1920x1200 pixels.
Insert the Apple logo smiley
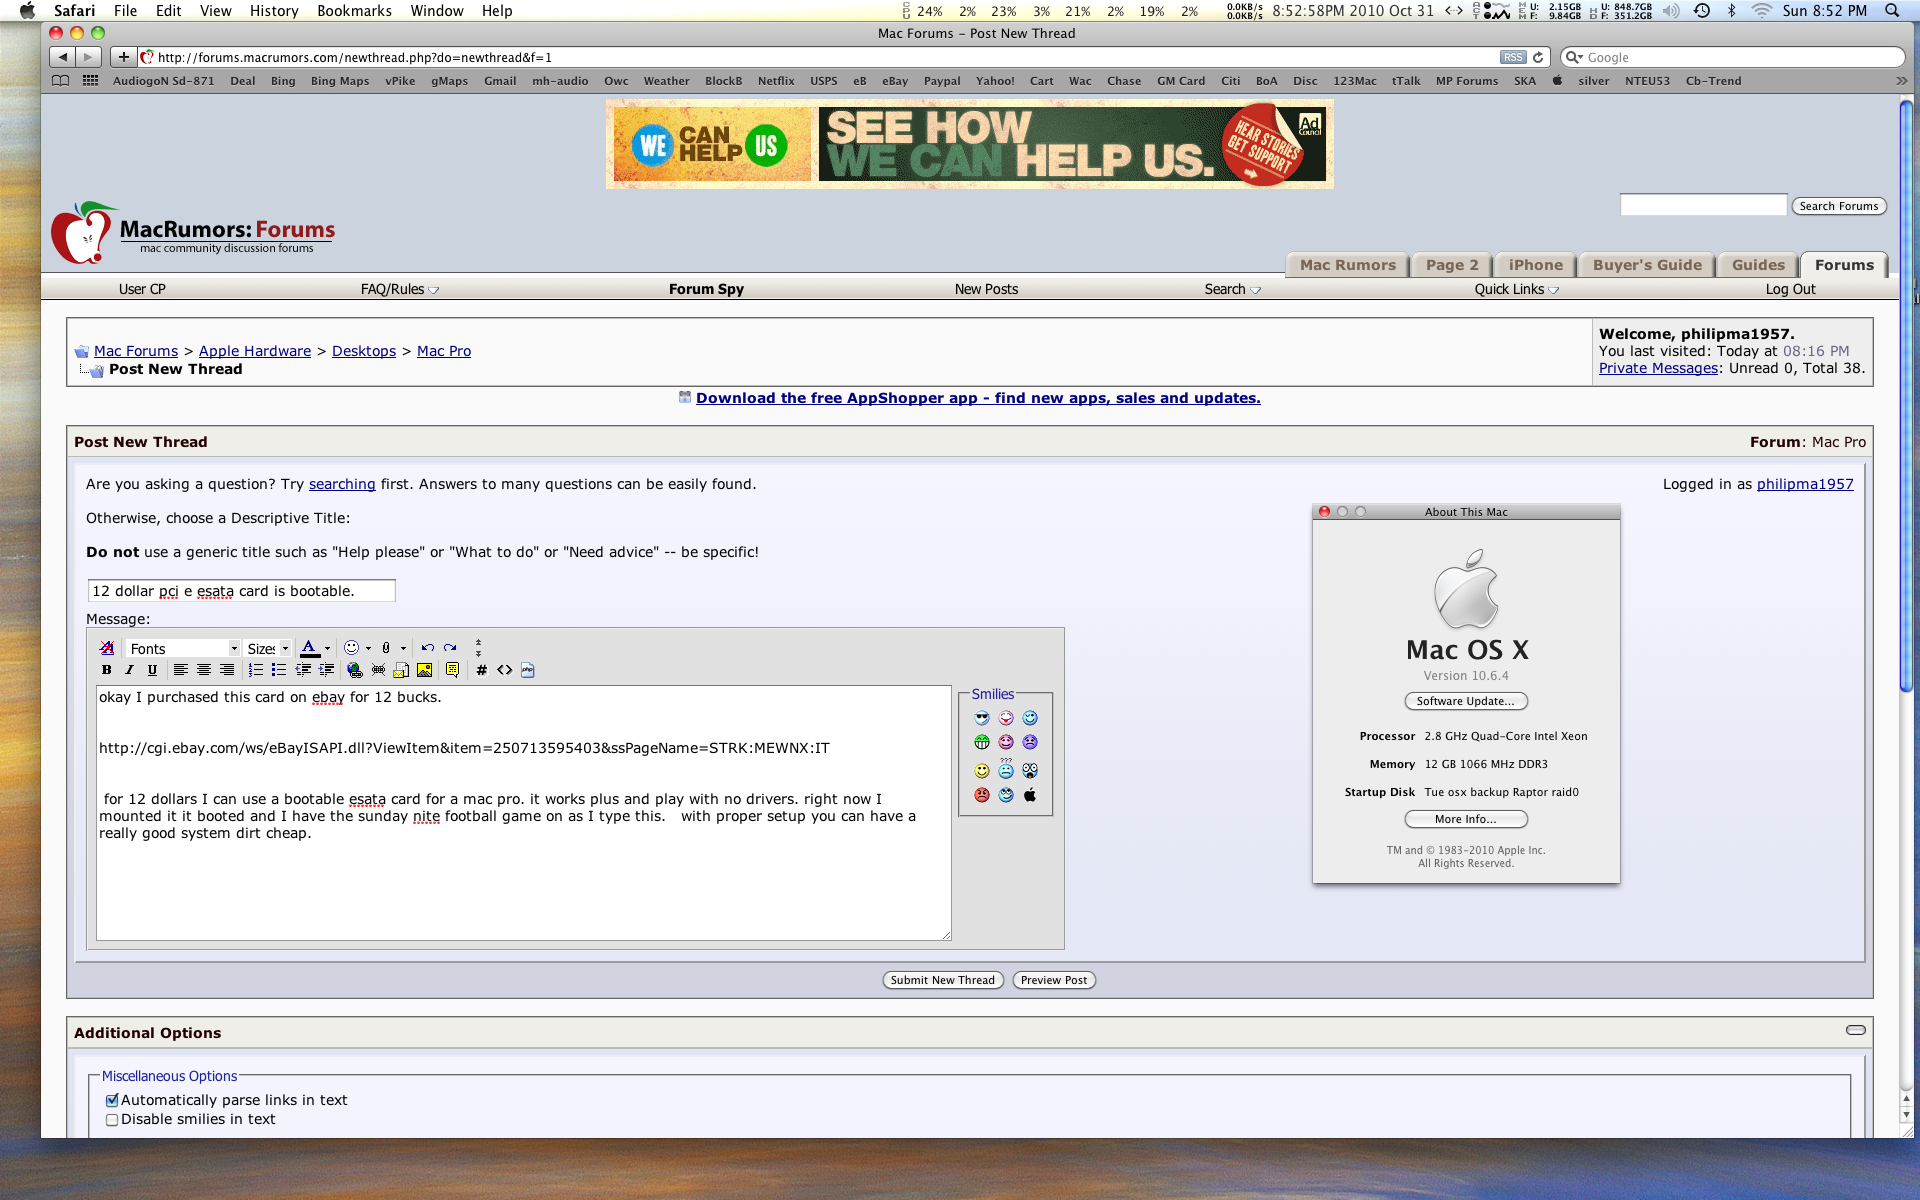pyautogui.click(x=1029, y=795)
